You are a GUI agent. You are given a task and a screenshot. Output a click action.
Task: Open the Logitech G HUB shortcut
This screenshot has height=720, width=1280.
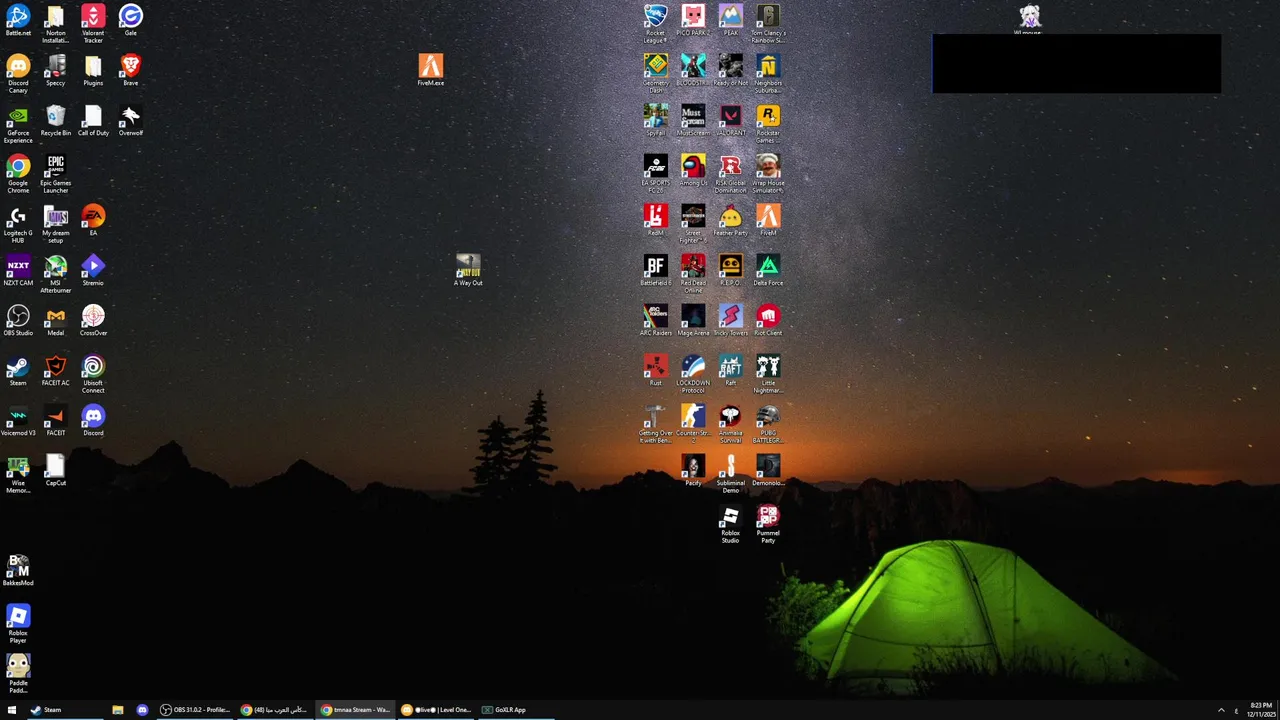click(18, 223)
